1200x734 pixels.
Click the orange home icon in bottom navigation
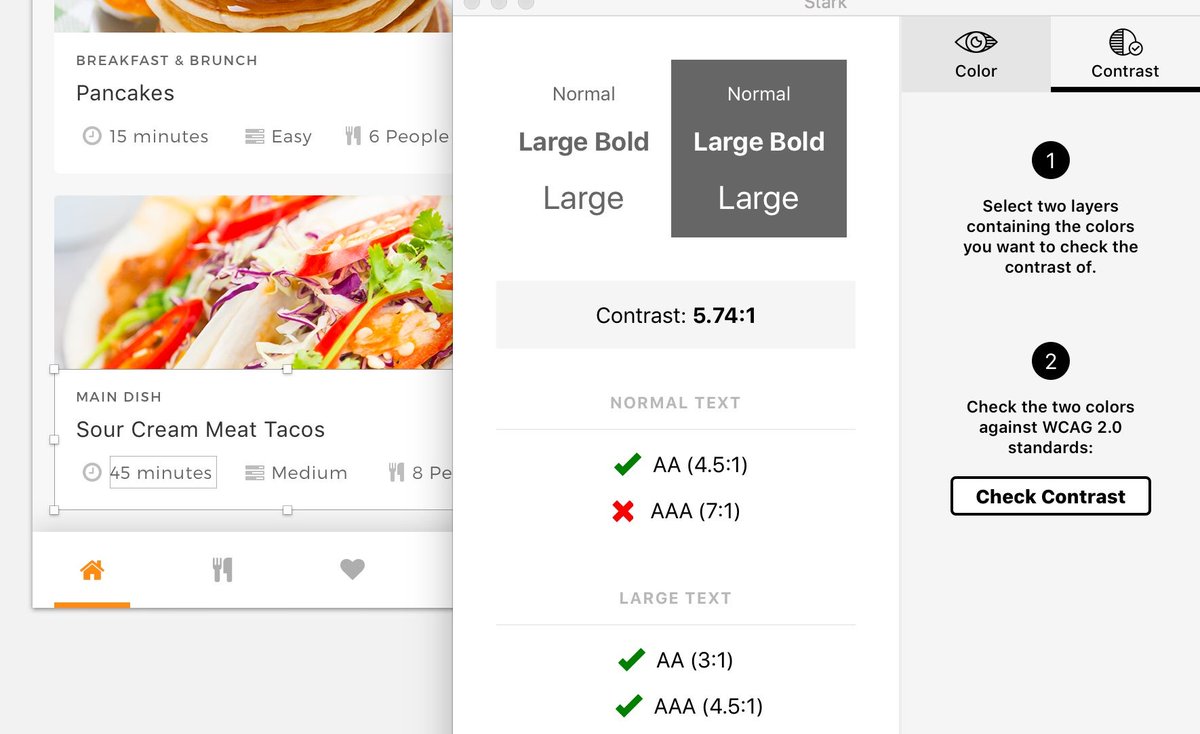click(x=92, y=570)
